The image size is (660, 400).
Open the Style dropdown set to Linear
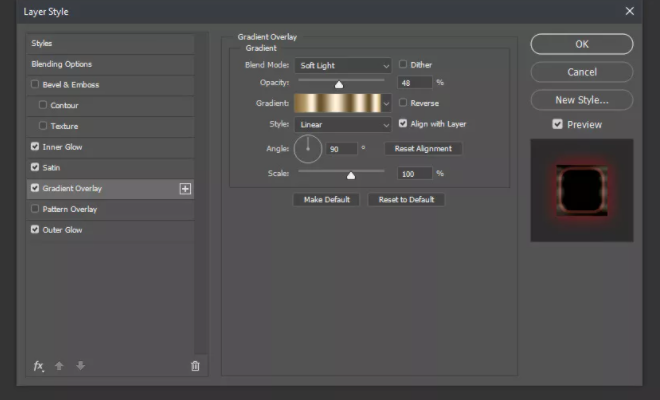tap(343, 125)
